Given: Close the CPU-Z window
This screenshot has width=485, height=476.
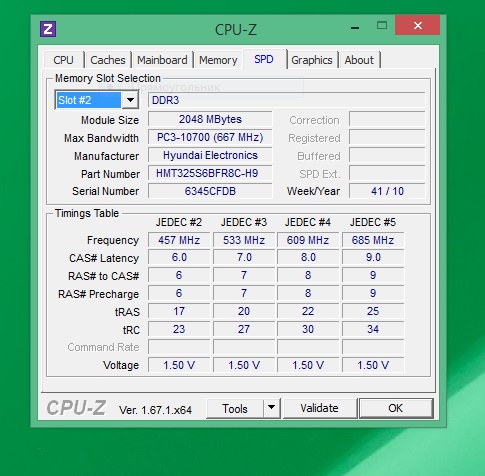Looking at the screenshot, I should click(417, 25).
